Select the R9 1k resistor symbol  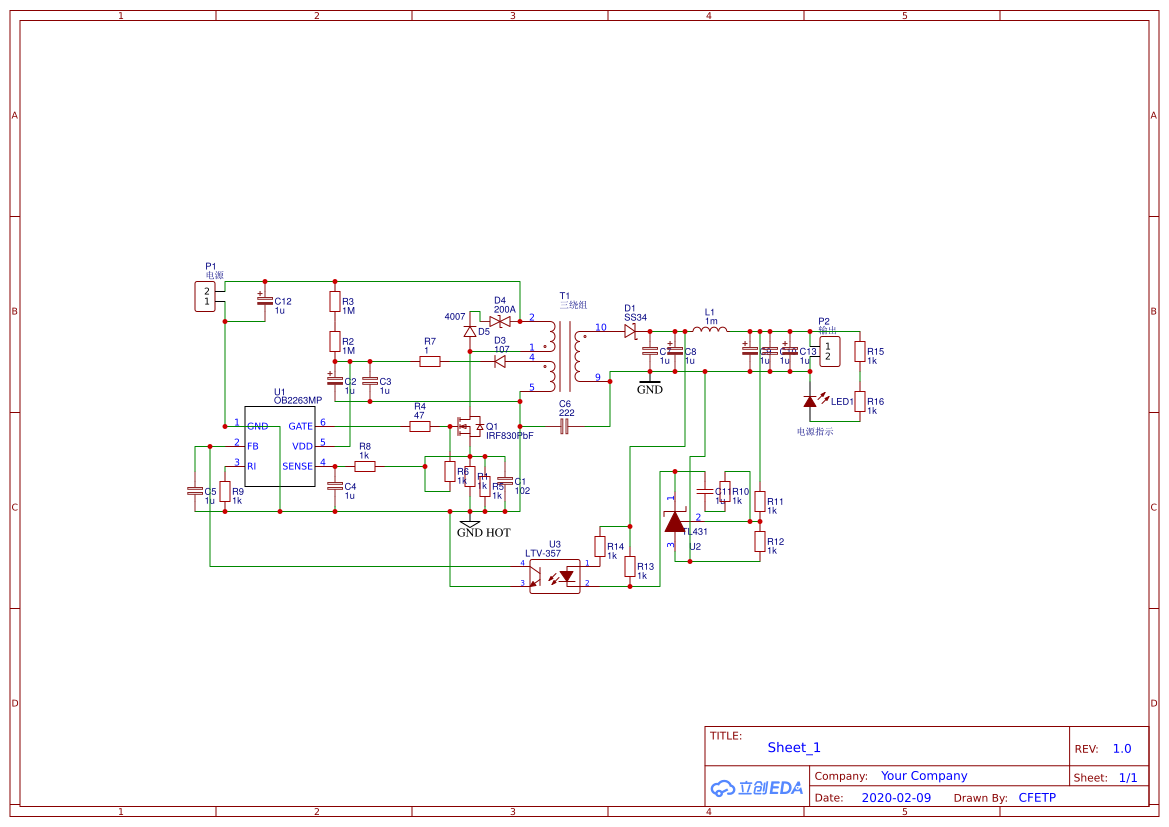pos(224,491)
